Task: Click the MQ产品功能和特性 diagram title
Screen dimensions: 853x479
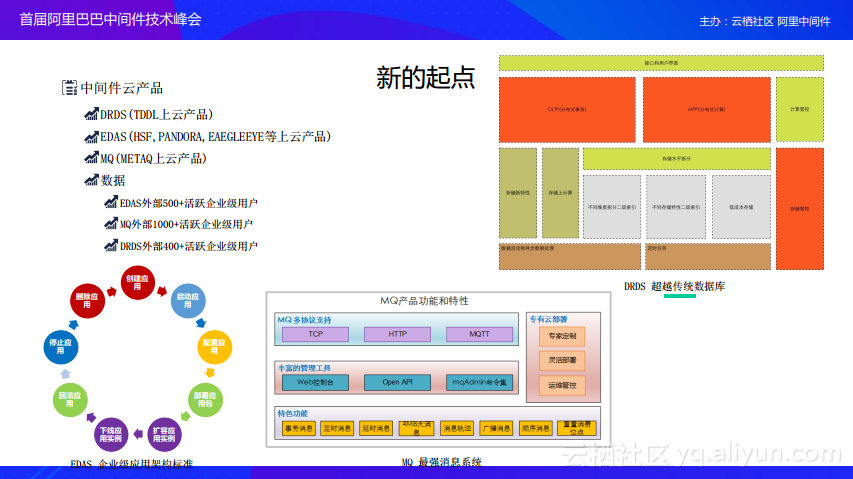Action: 424,301
